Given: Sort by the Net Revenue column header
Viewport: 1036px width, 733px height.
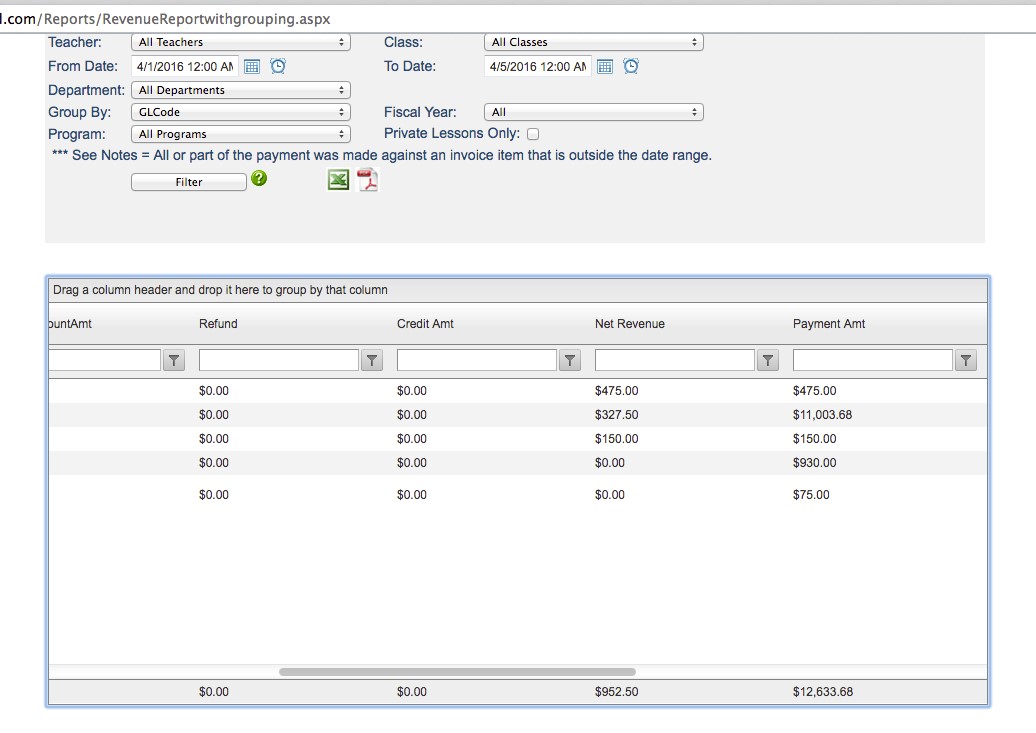Looking at the screenshot, I should coord(630,324).
